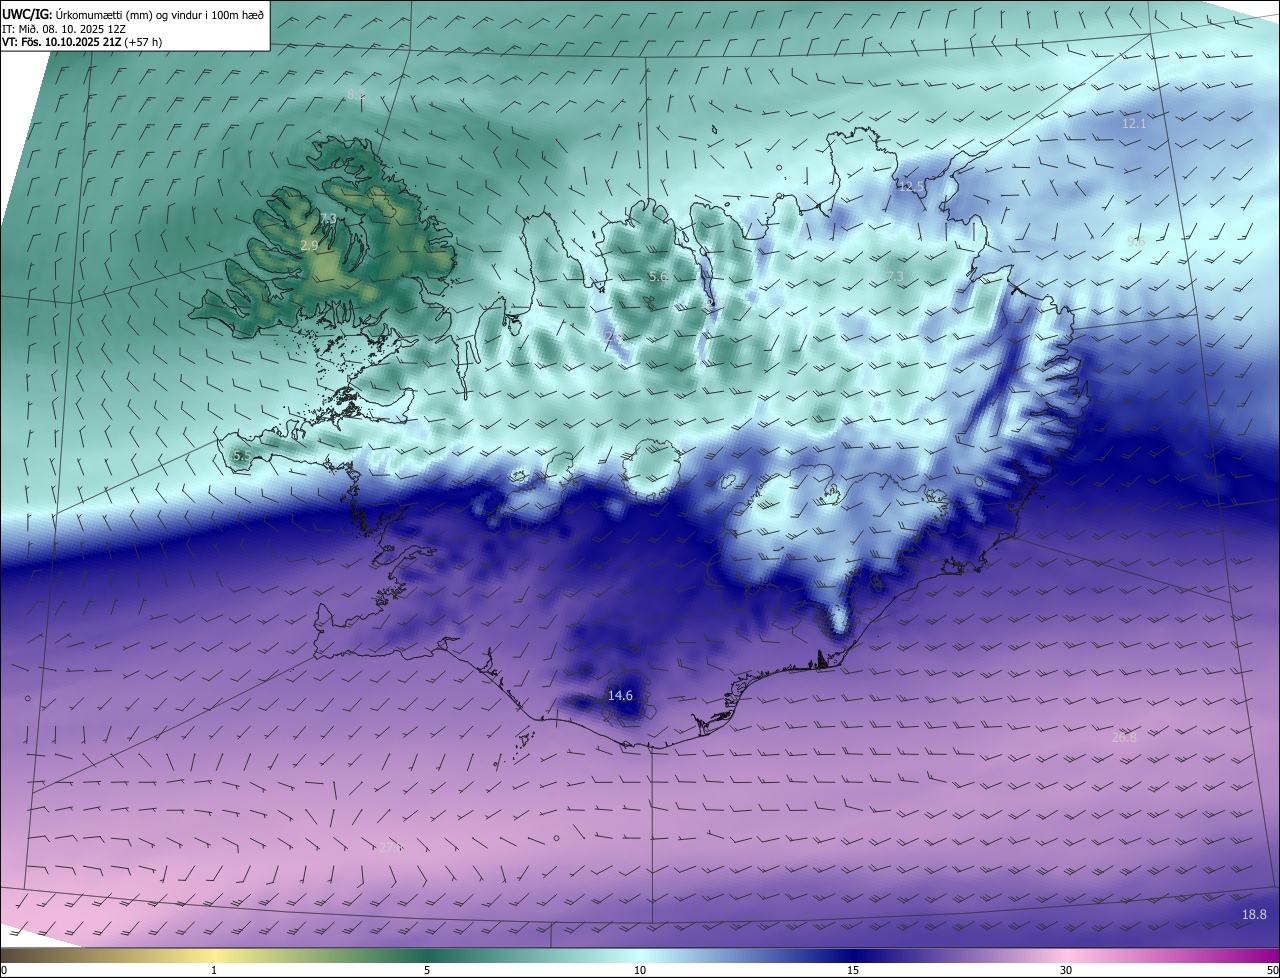Image resolution: width=1280 pixels, height=978 pixels.
Task: Click the 7.3 label just above 2.9
Action: pos(328,218)
